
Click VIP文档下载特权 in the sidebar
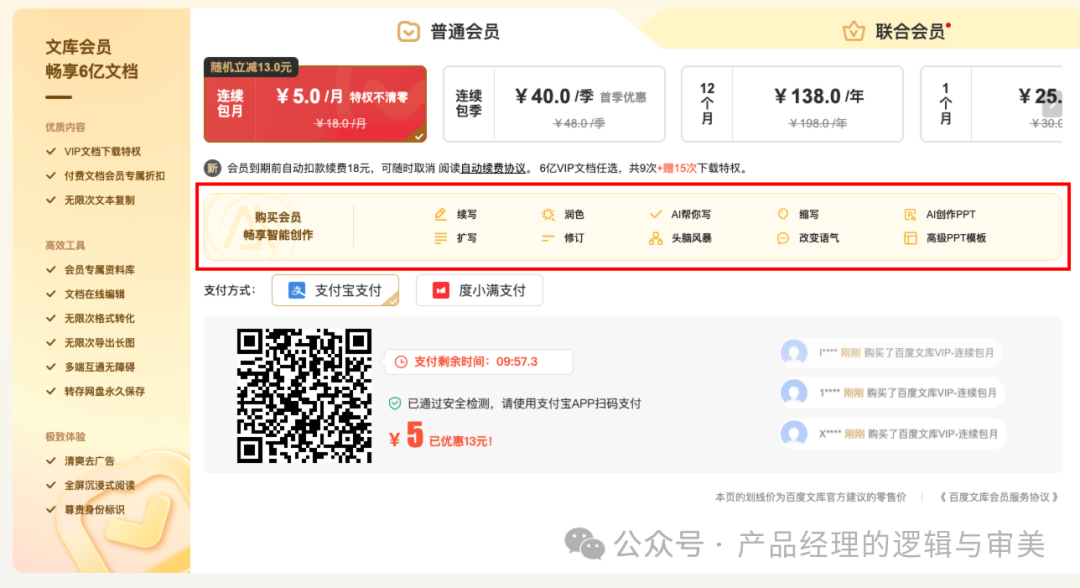click(x=103, y=151)
